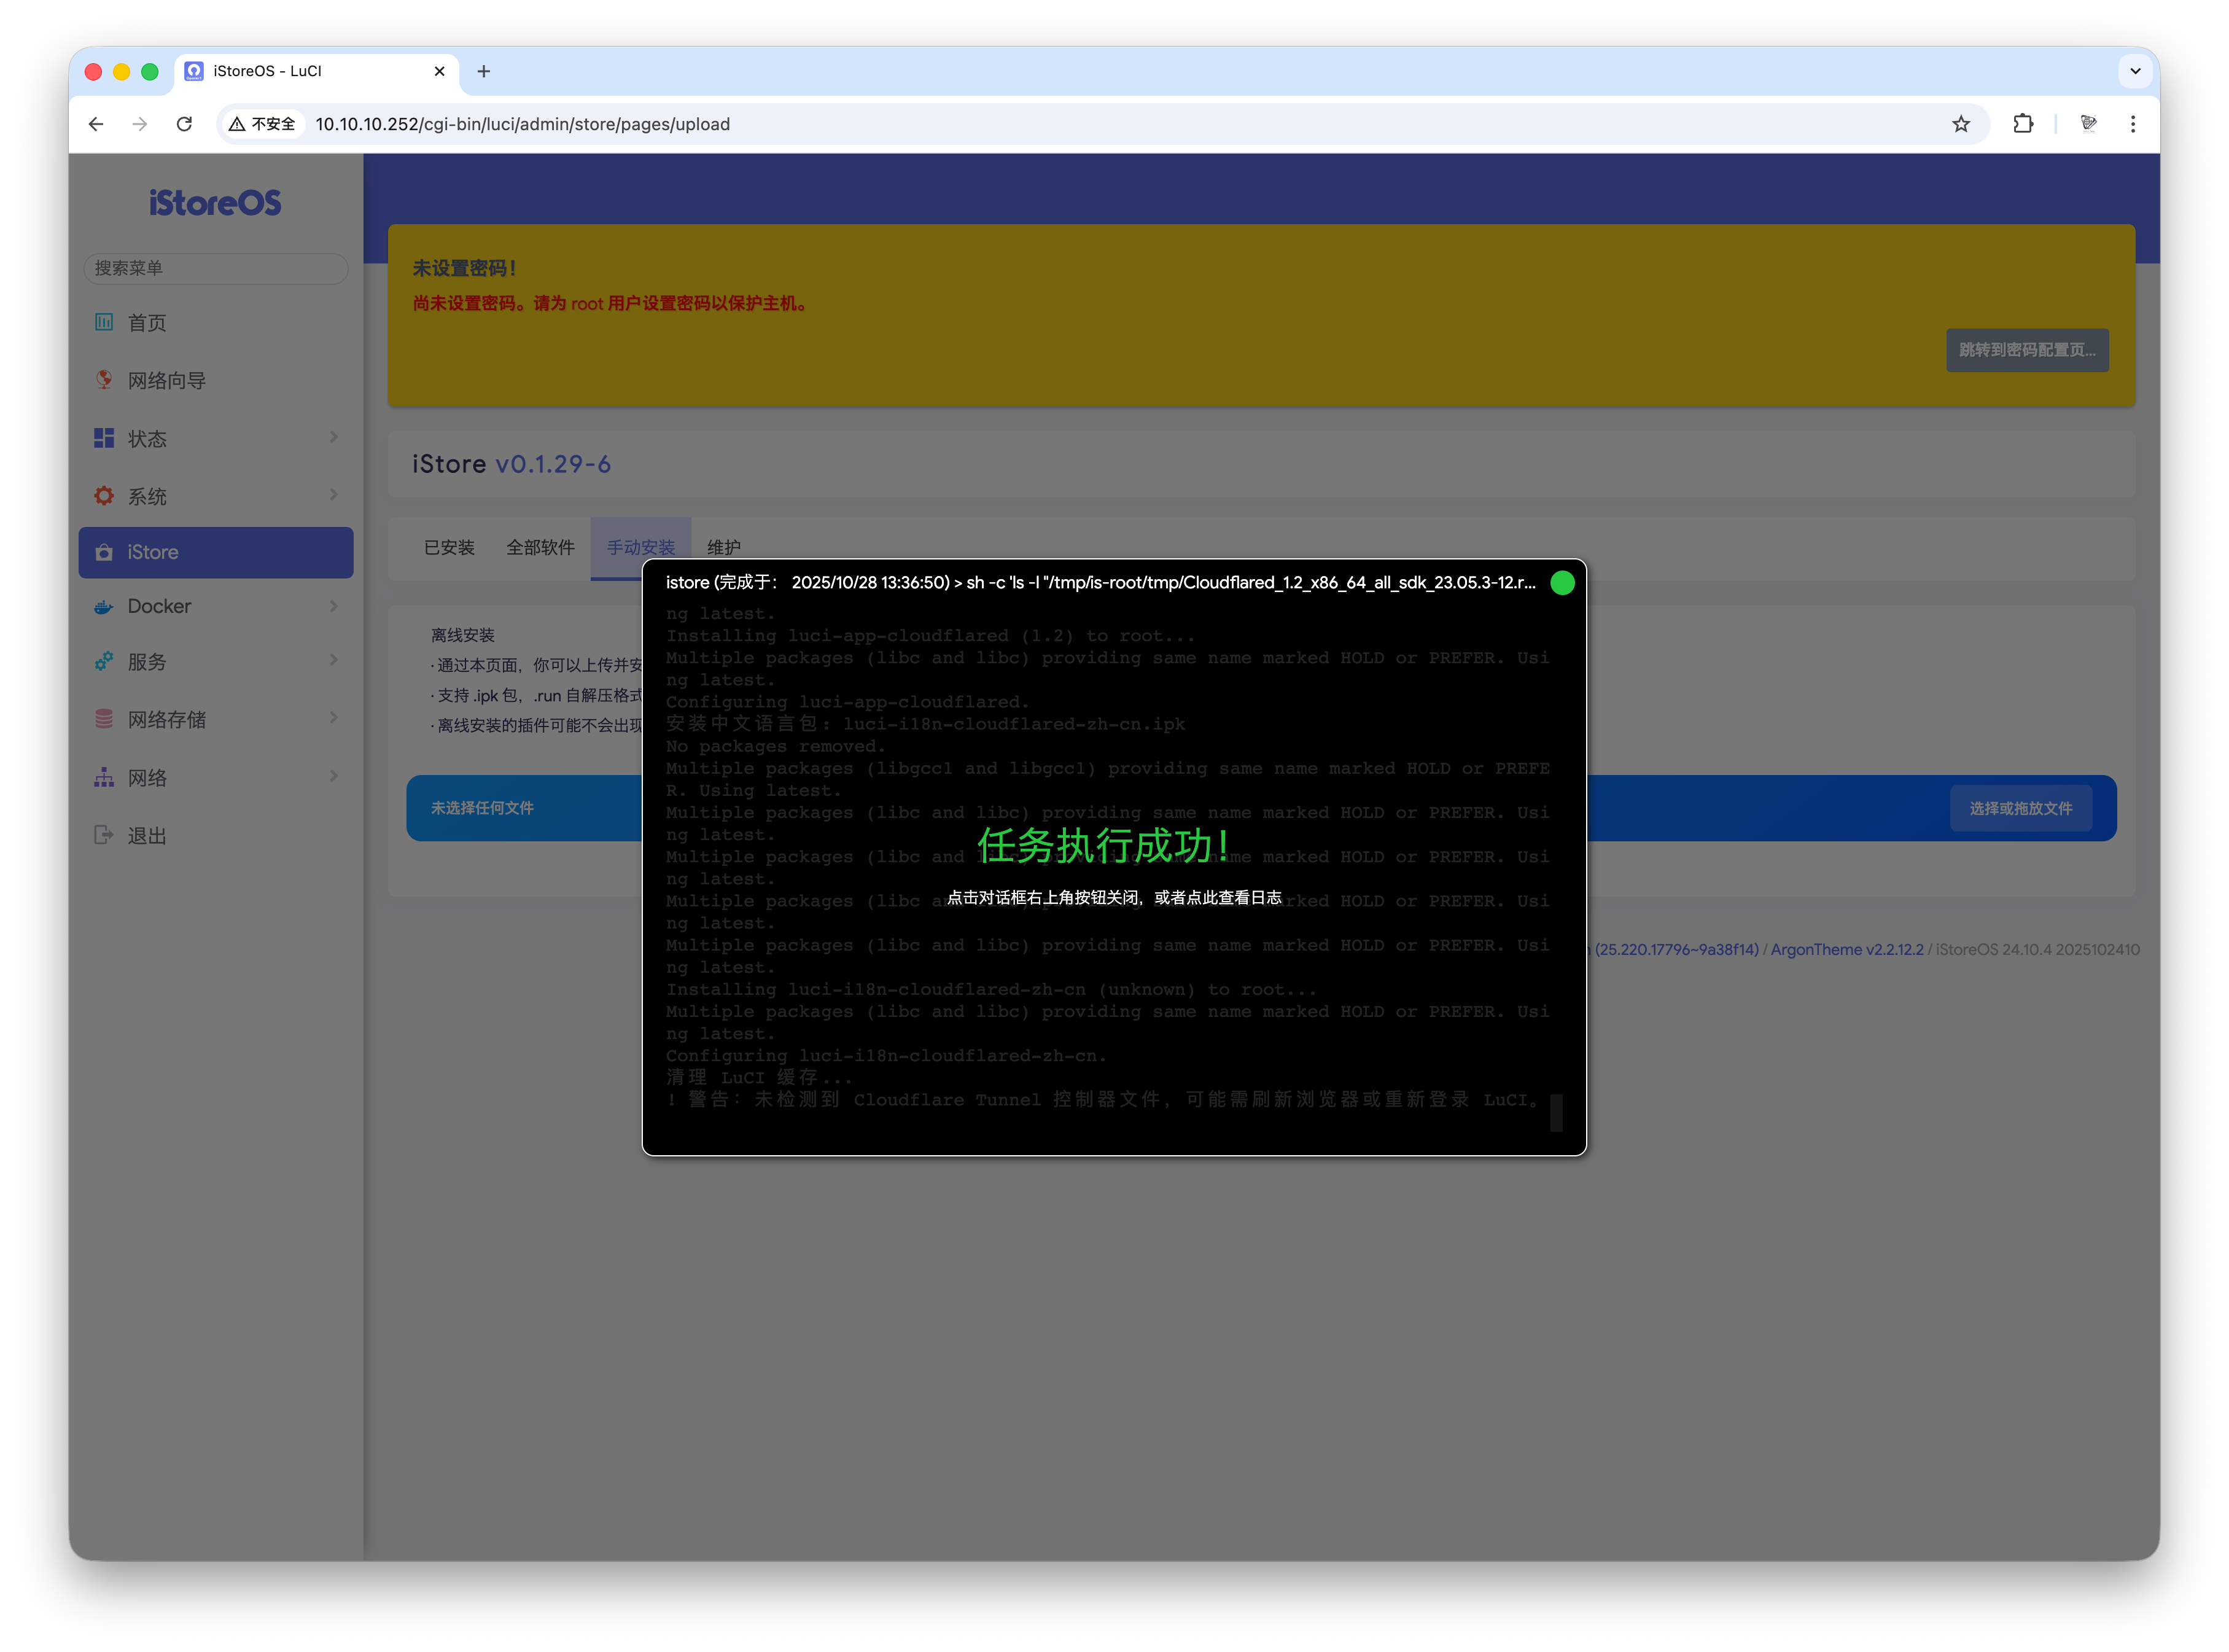Expand the 服务 sidebar submenu arrow
This screenshot has width=2229, height=1652.
(334, 660)
